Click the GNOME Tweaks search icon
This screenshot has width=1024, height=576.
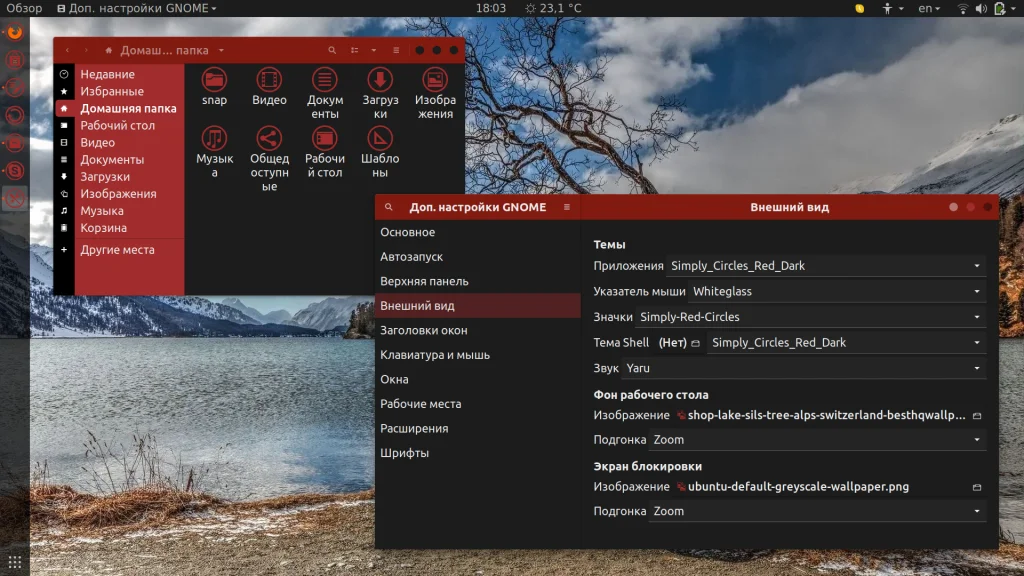coord(389,207)
